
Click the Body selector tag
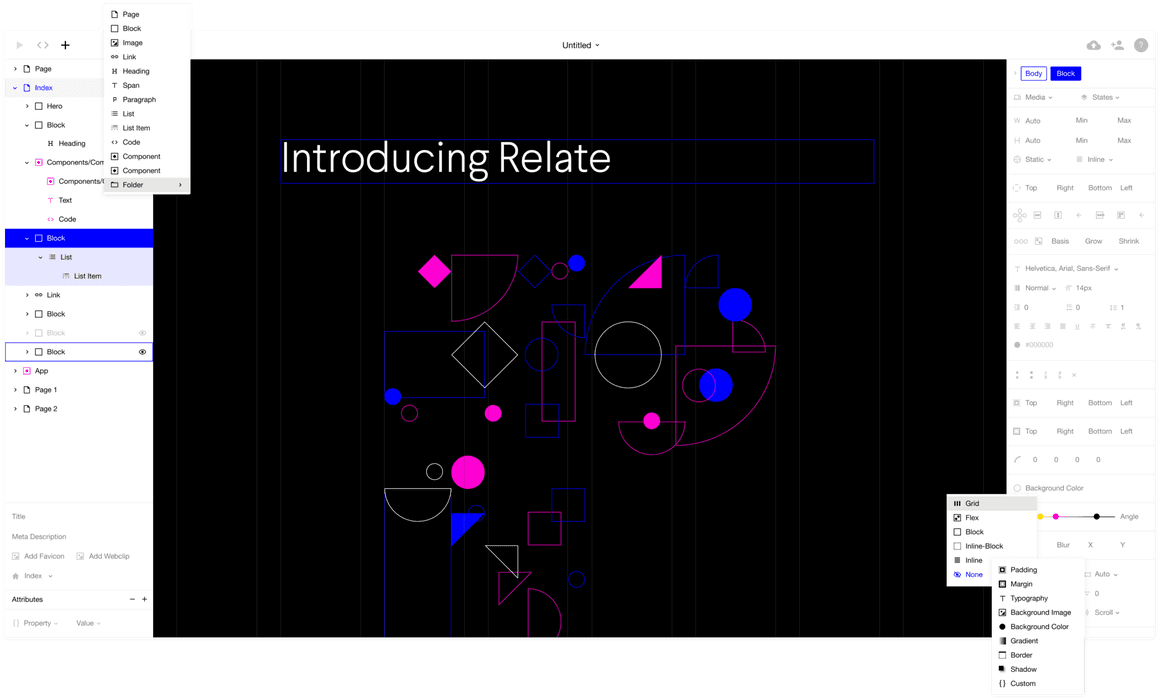click(1033, 73)
